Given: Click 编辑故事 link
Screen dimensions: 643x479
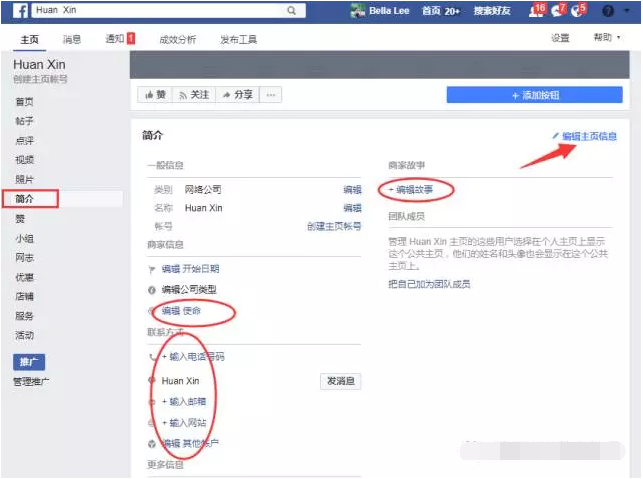Looking at the screenshot, I should (411, 189).
